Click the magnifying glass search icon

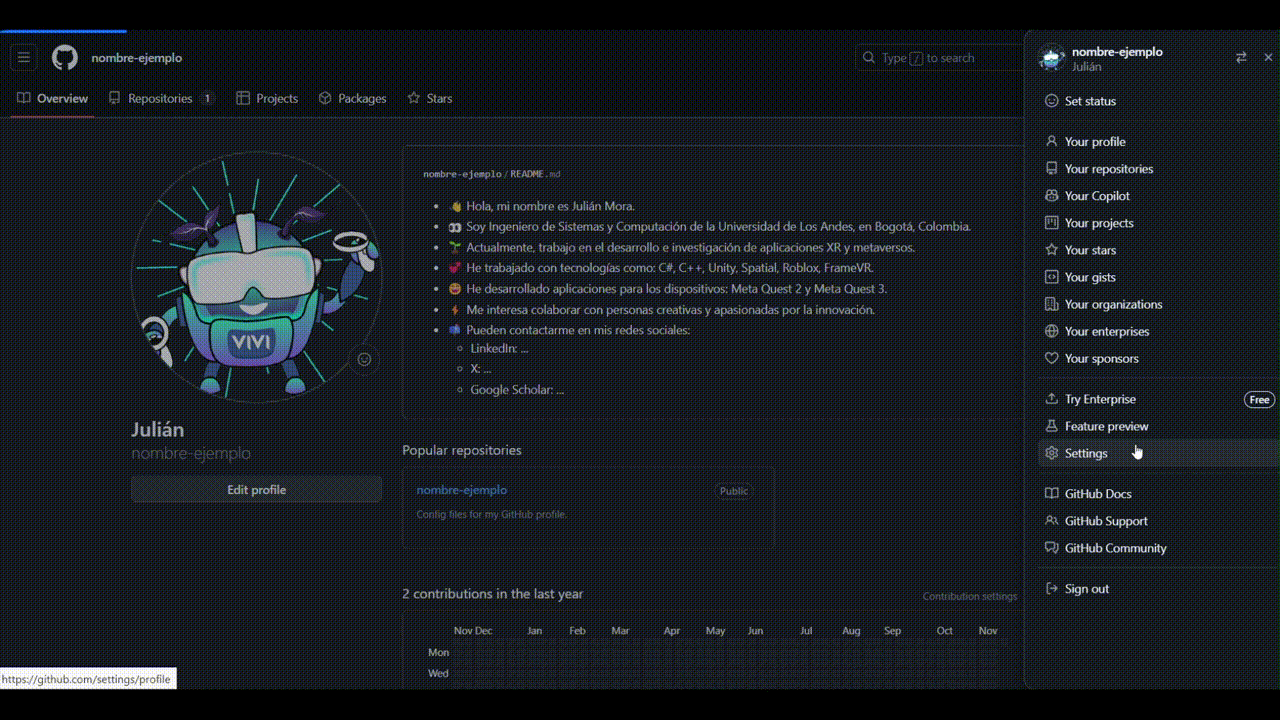pyautogui.click(x=868, y=57)
